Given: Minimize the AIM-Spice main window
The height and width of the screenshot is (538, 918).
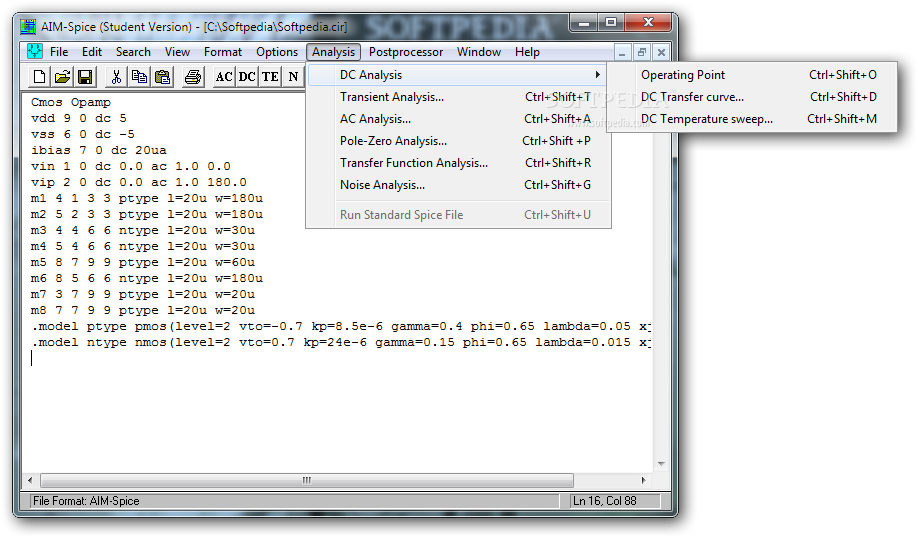Looking at the screenshot, I should (584, 23).
